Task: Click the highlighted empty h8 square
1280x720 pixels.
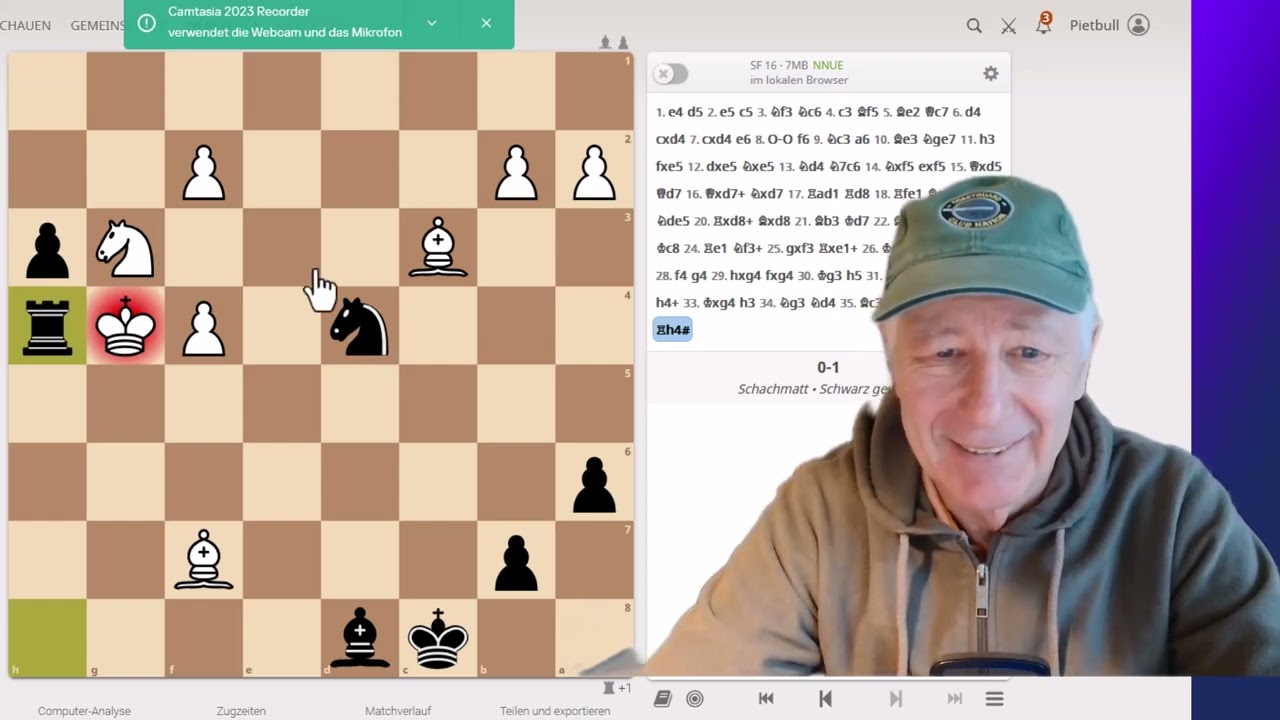Action: click(x=47, y=638)
